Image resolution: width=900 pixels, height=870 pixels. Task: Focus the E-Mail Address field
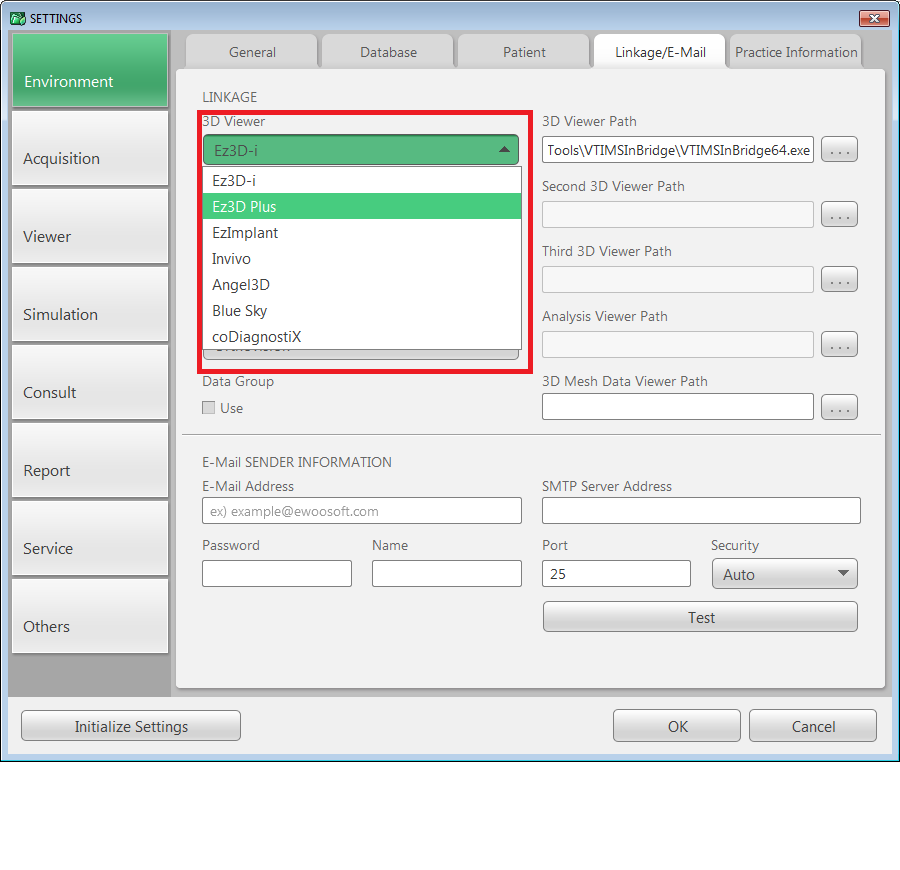[x=362, y=511]
